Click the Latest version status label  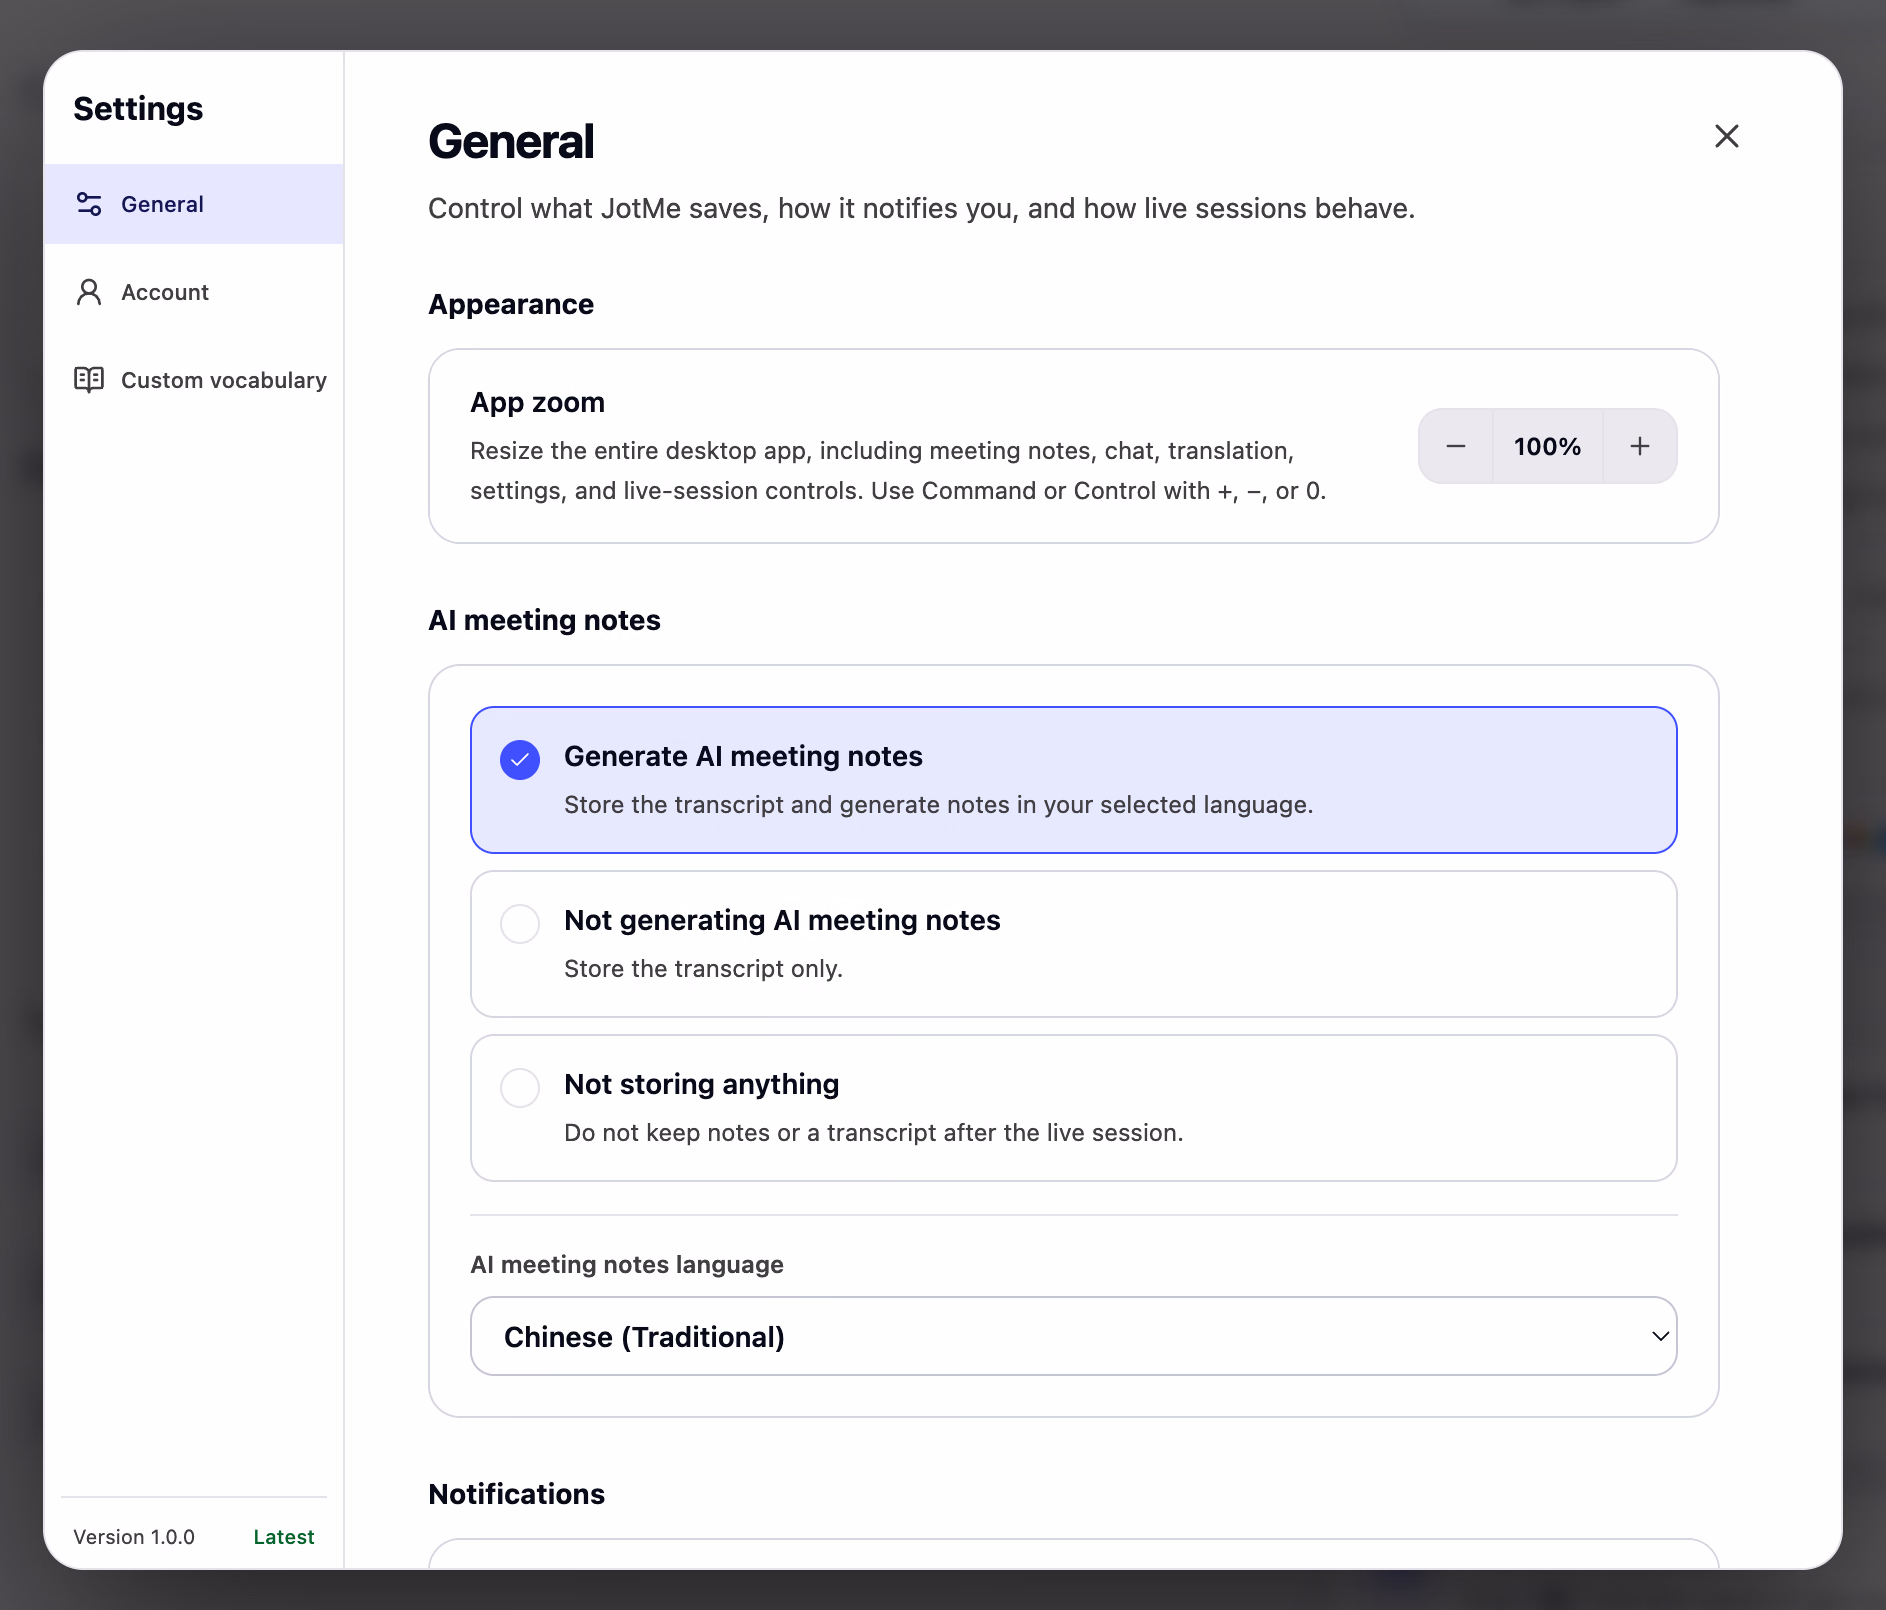(x=284, y=1537)
